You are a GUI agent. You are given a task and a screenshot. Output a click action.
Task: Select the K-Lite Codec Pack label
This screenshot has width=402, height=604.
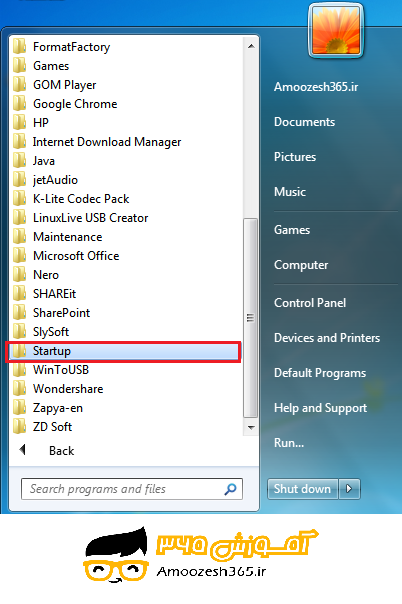(81, 199)
